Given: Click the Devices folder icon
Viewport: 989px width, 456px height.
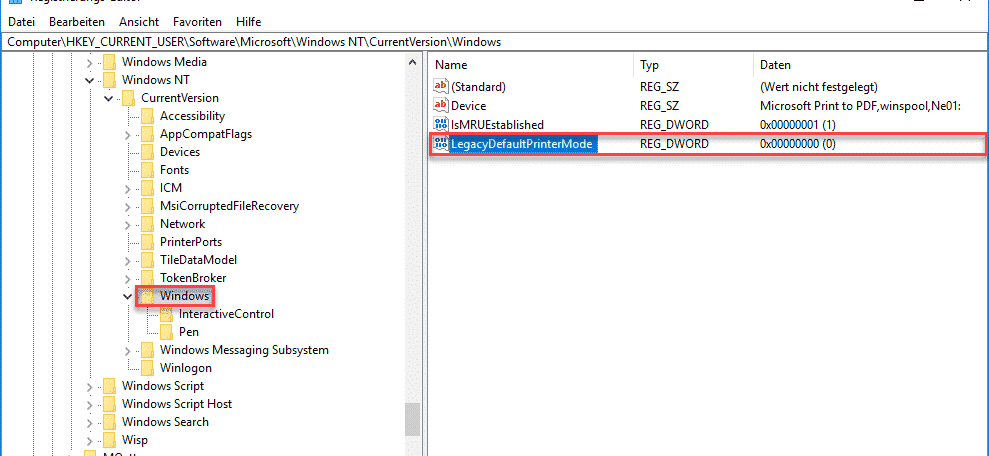Looking at the screenshot, I should tap(148, 152).
